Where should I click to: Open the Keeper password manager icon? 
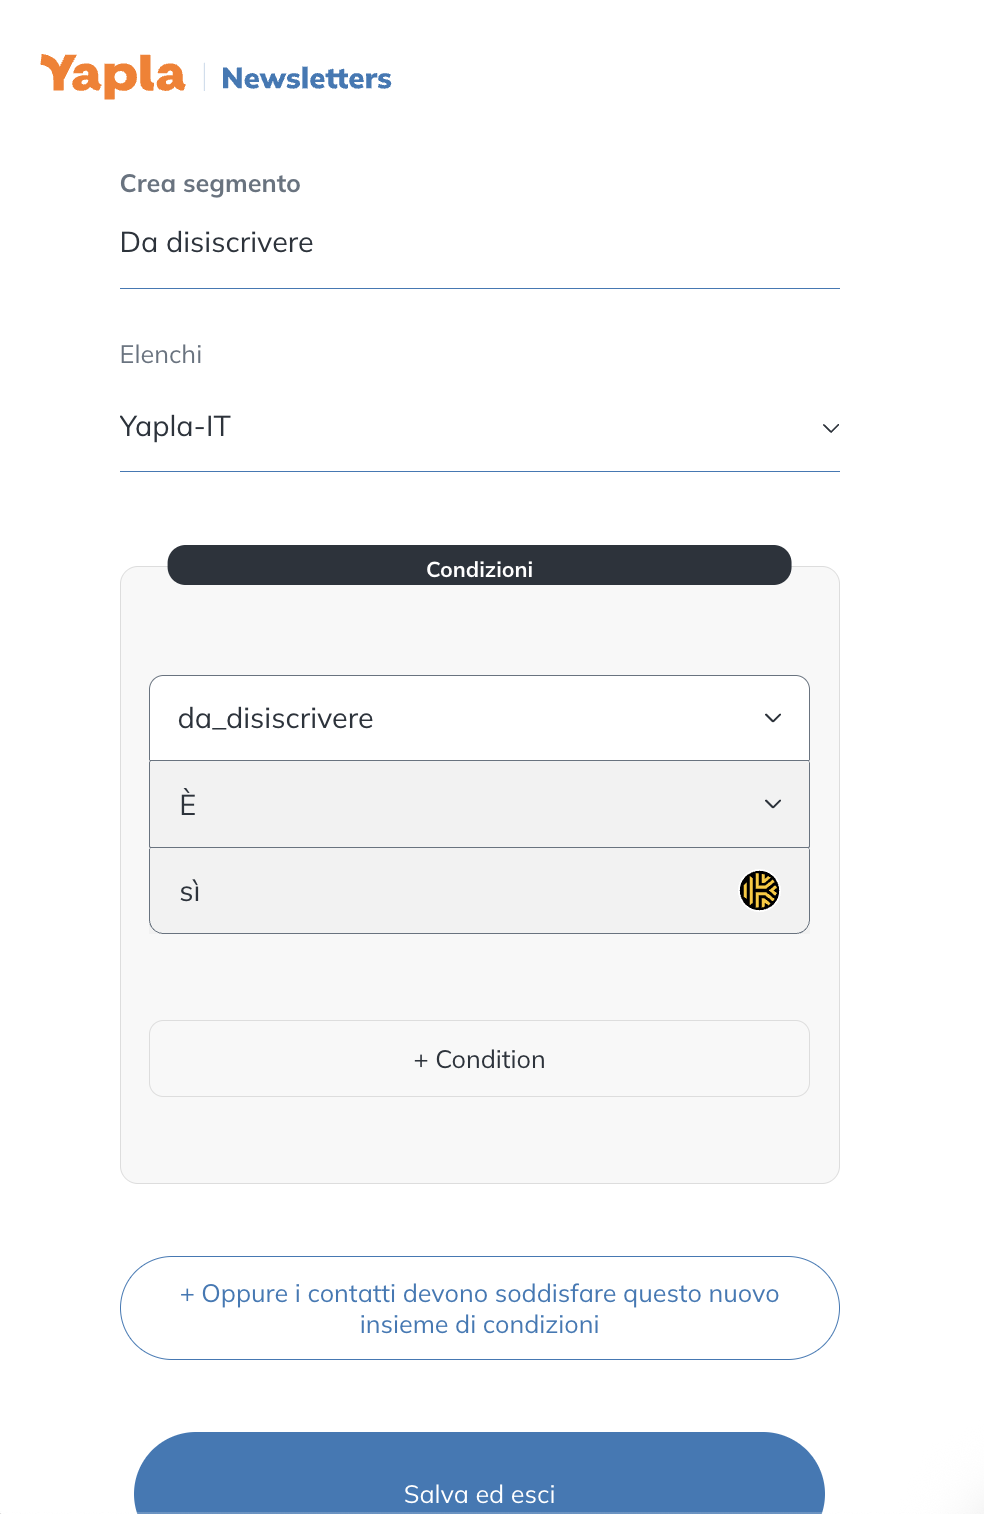(759, 890)
